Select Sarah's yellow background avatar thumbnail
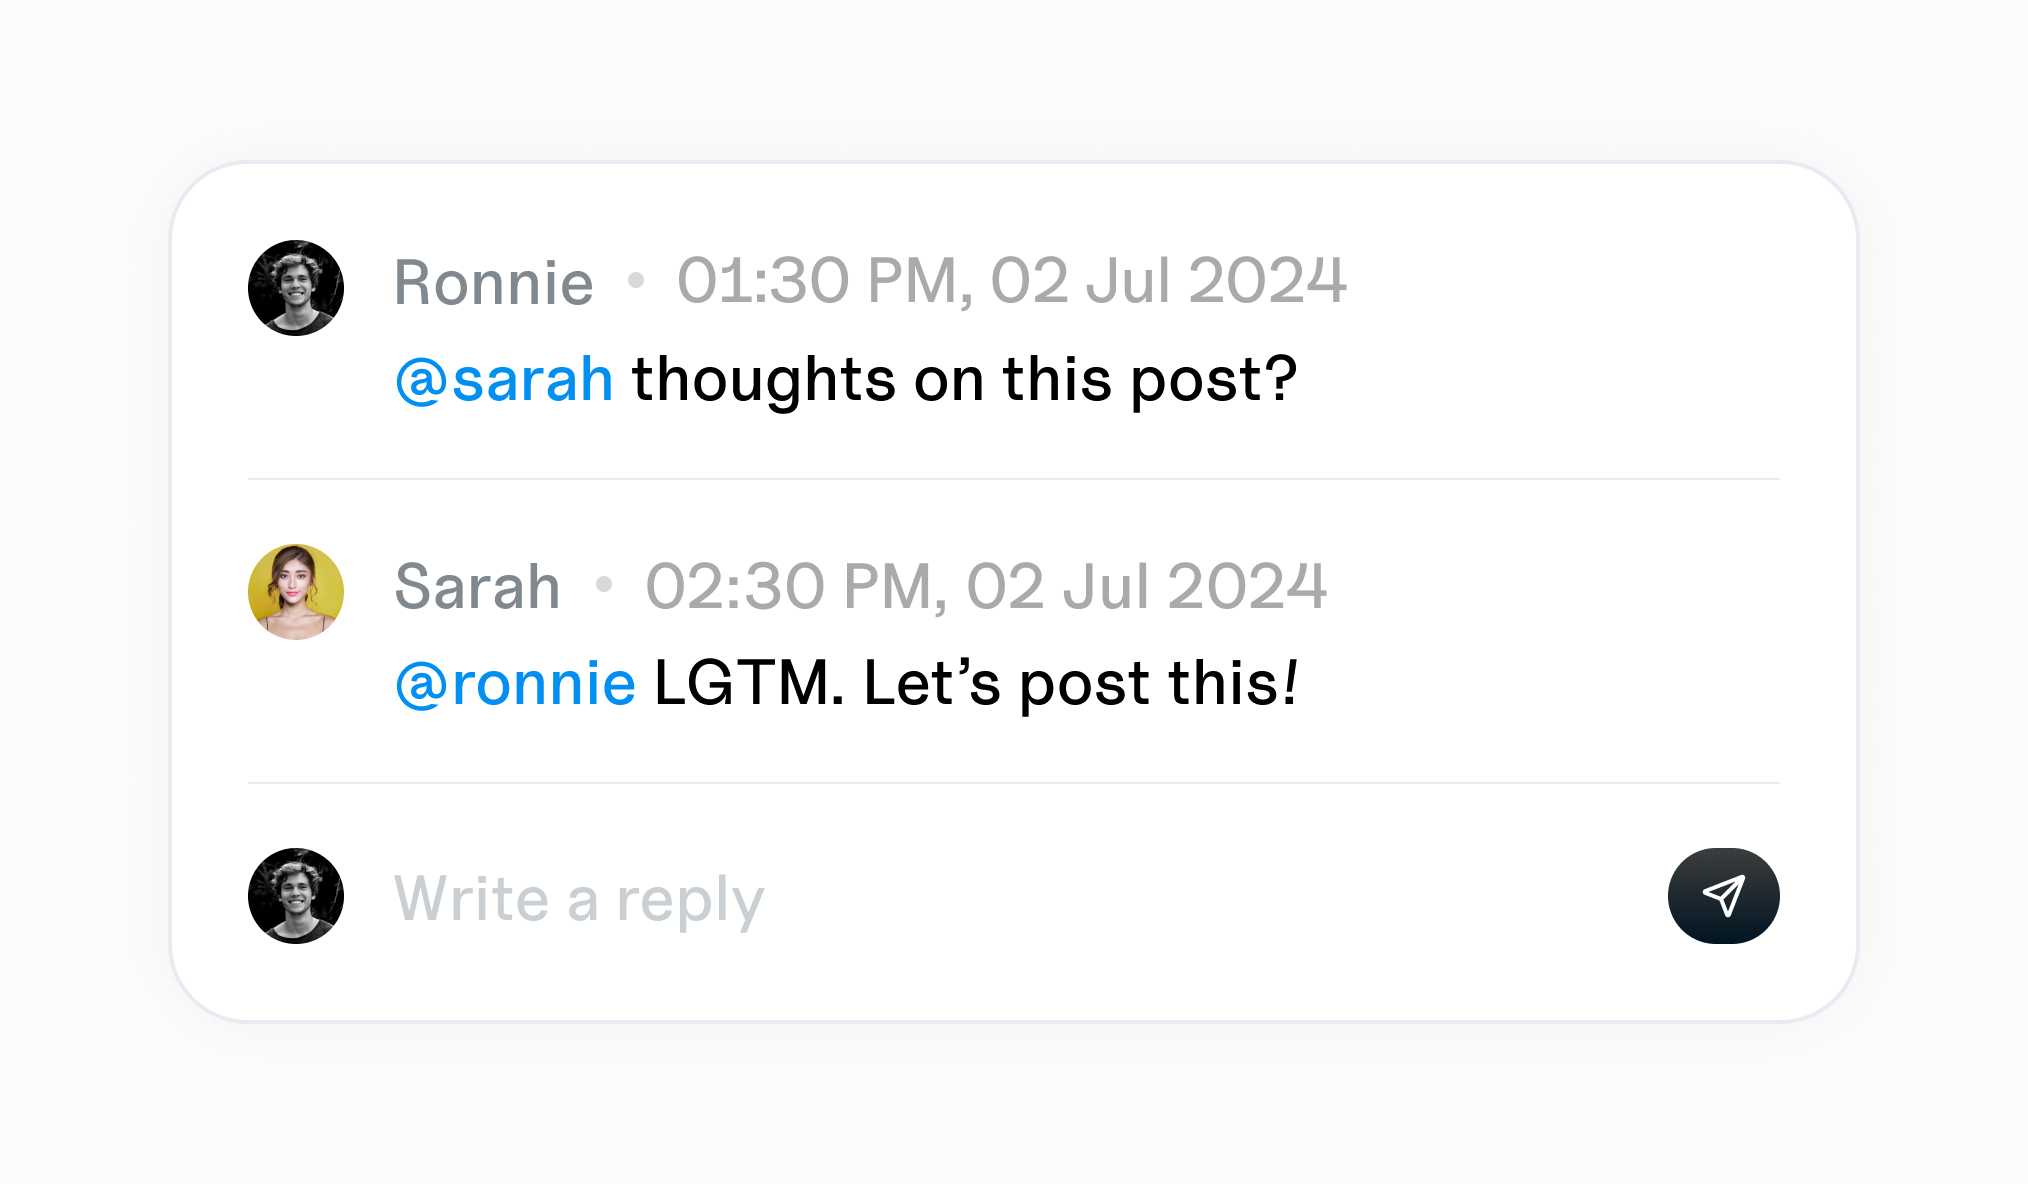The width and height of the screenshot is (2028, 1184). (295, 591)
